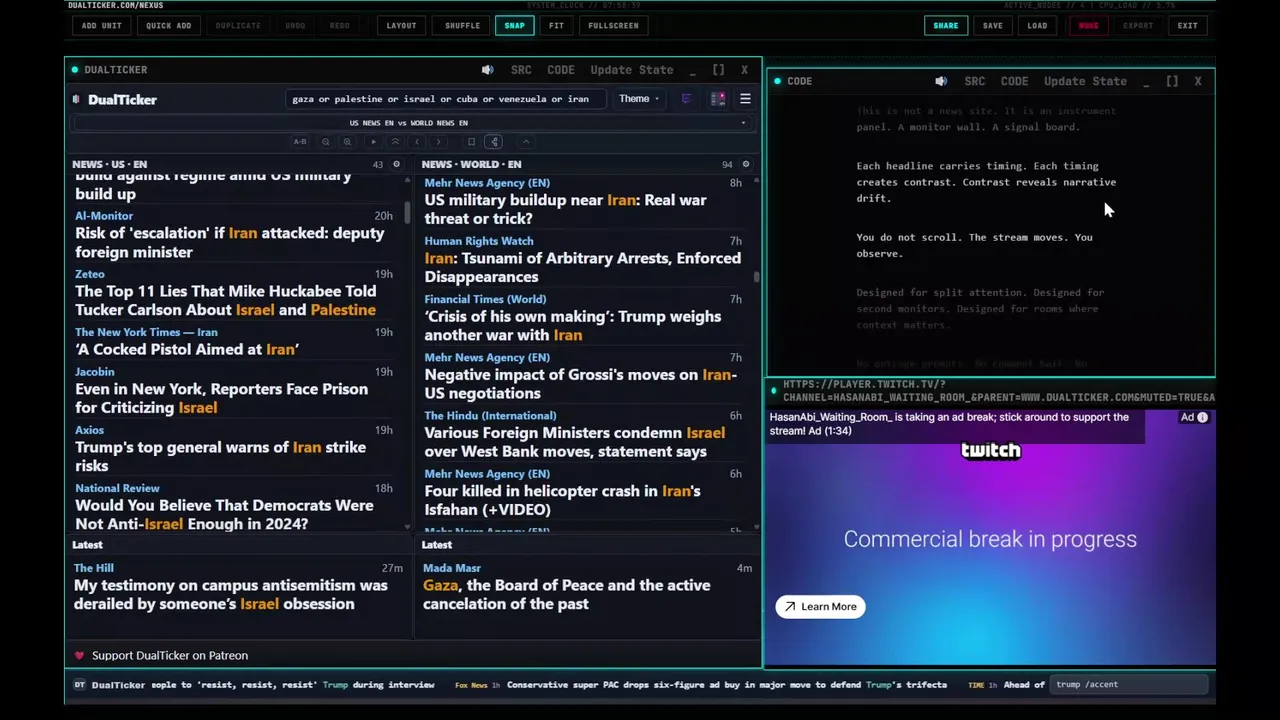Viewport: 1280px width, 720px height.
Task: Open Financial Times 'Crisis of his own making' headline
Action: 572,326
